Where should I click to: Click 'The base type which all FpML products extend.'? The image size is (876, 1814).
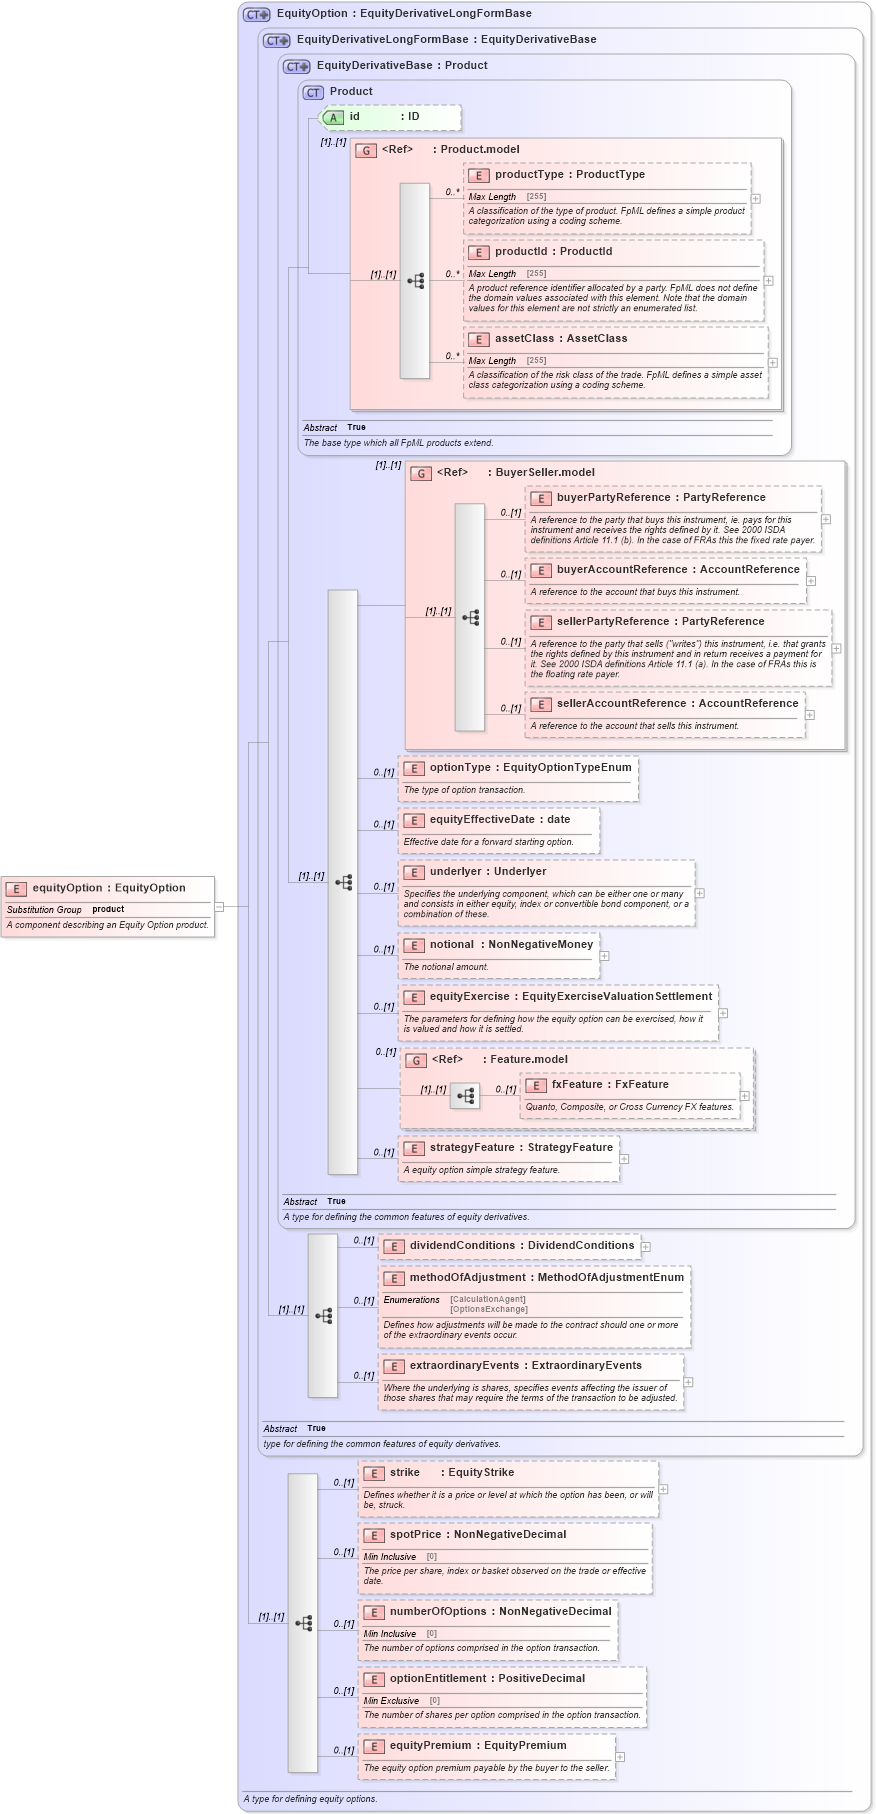point(399,444)
